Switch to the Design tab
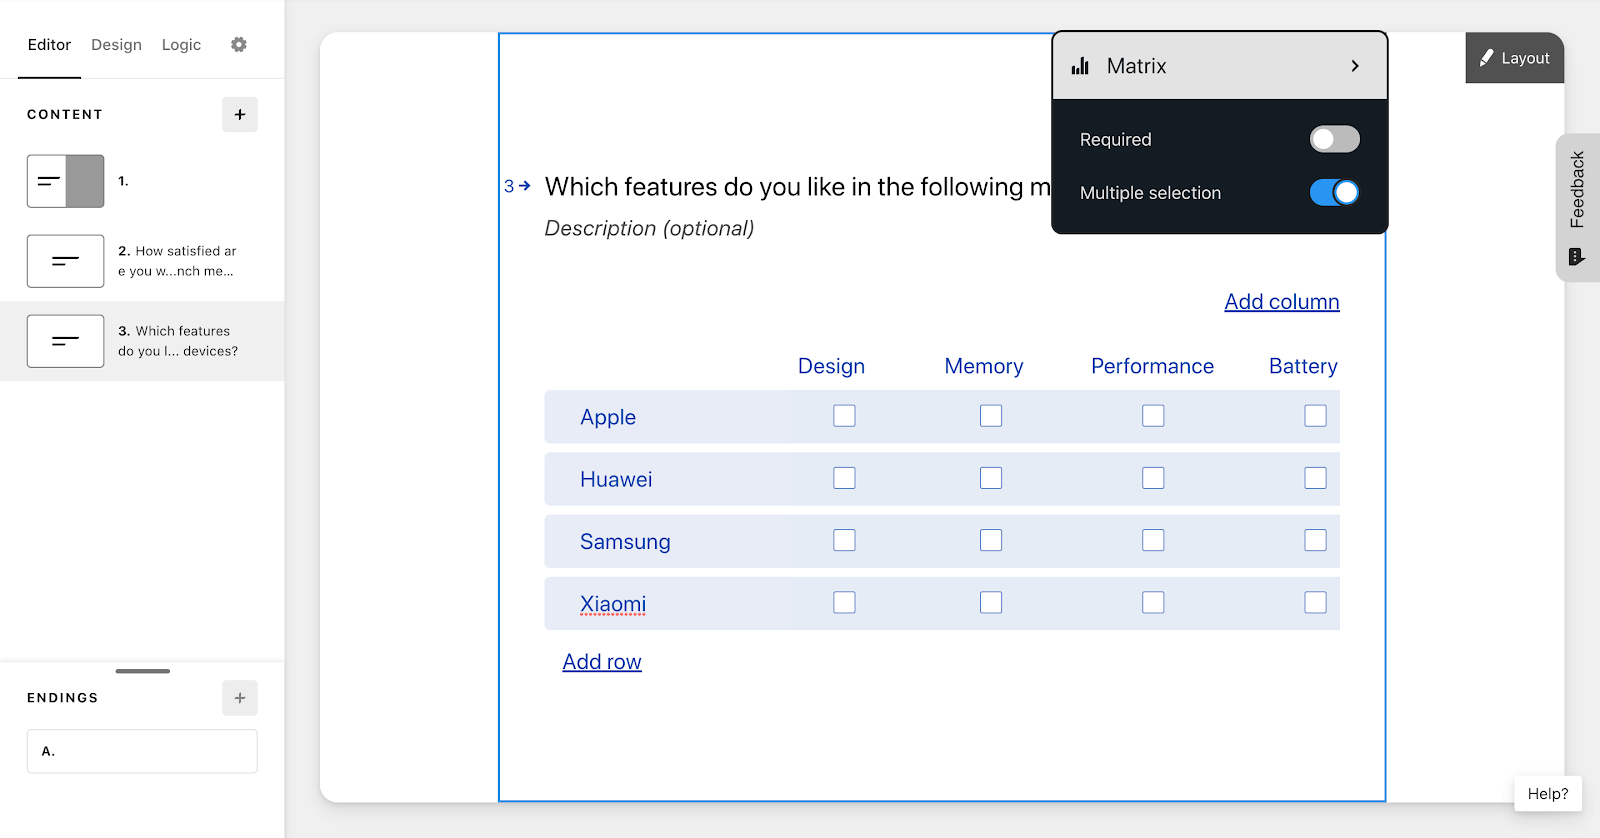 pos(116,45)
